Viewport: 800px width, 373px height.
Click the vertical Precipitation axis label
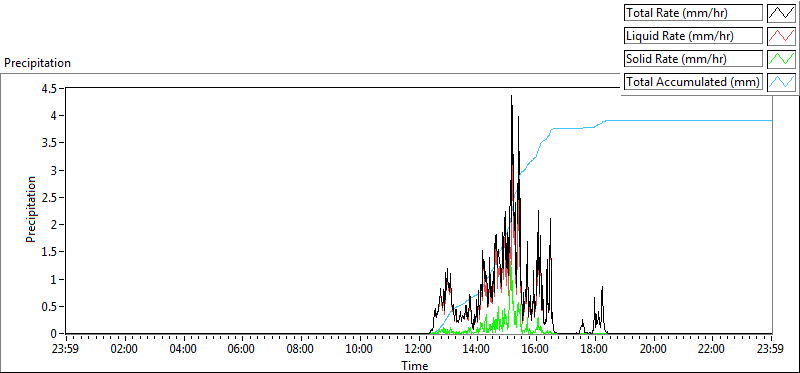(31, 209)
